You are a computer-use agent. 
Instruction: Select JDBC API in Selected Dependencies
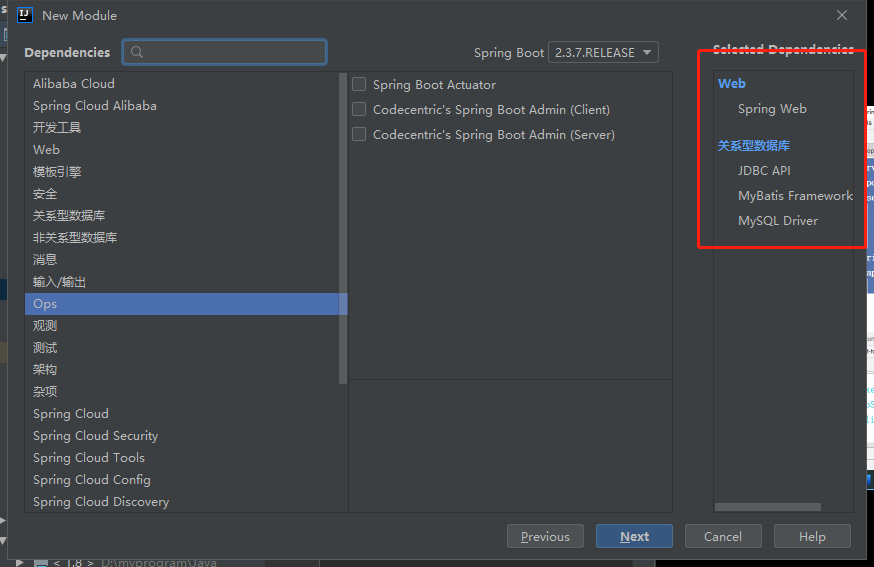(764, 171)
